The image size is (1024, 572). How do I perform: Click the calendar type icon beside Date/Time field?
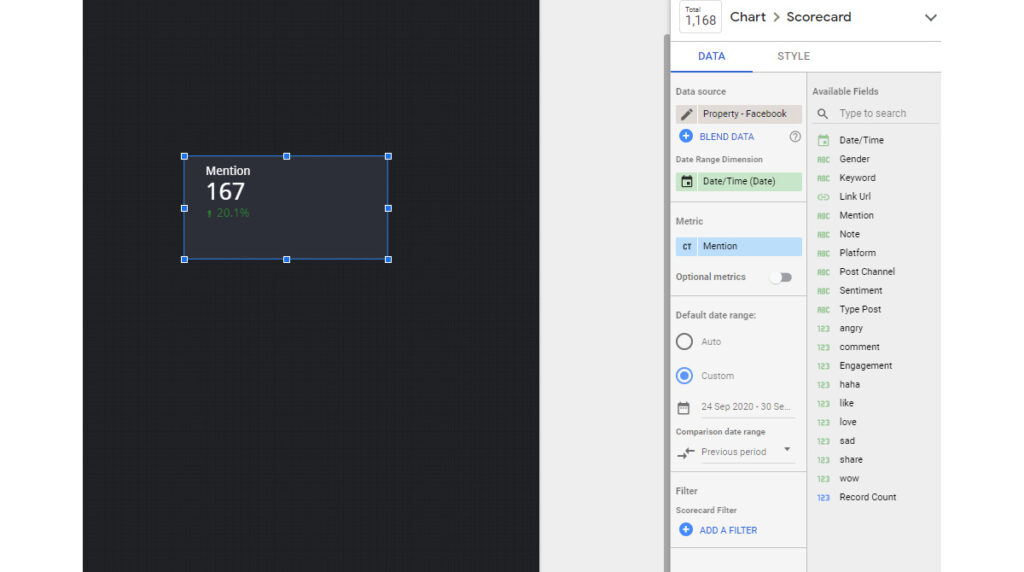(x=824, y=140)
